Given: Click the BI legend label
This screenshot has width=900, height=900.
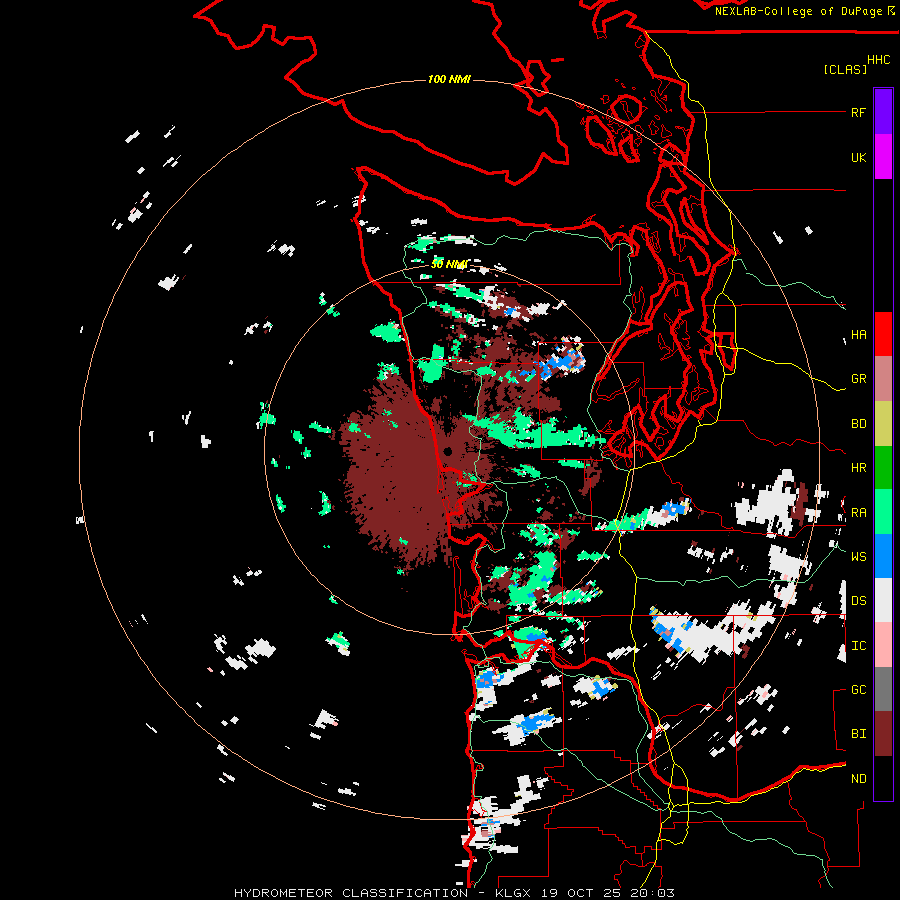Looking at the screenshot, I should tap(858, 734).
